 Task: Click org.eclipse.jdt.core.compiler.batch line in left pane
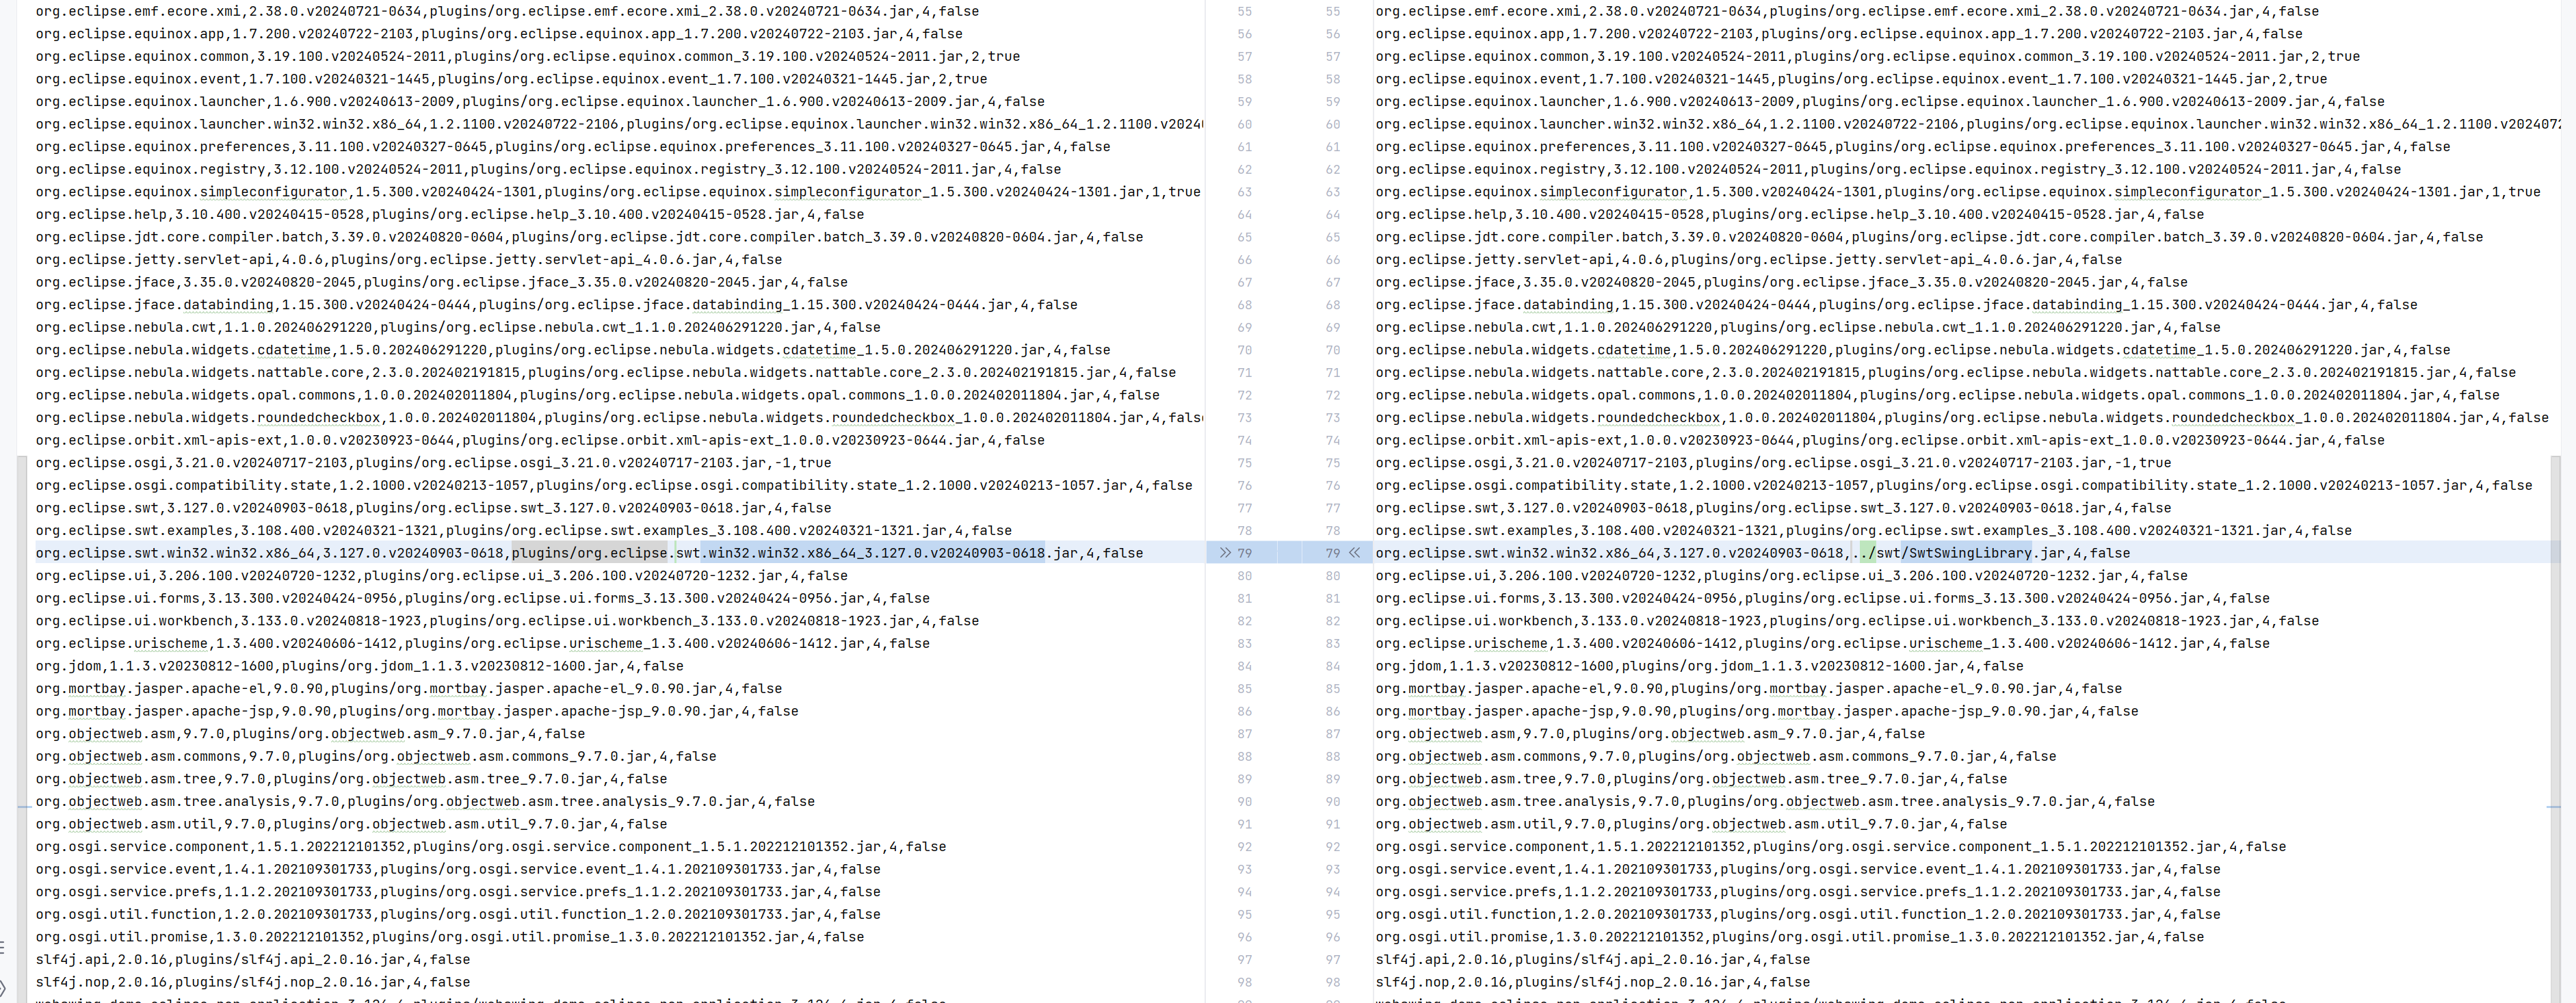[x=589, y=237]
